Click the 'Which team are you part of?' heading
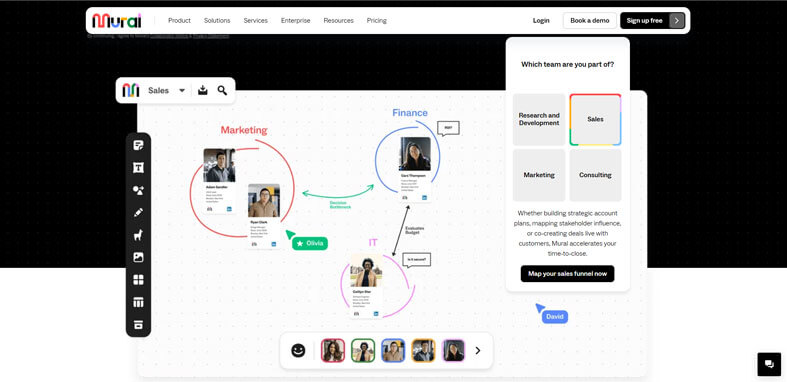This screenshot has width=787, height=382. click(x=567, y=64)
